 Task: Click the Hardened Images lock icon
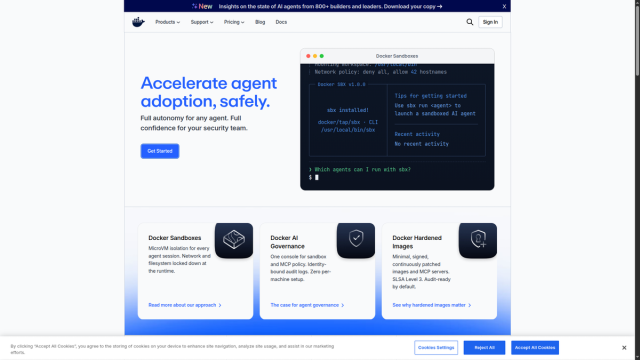(x=478, y=240)
